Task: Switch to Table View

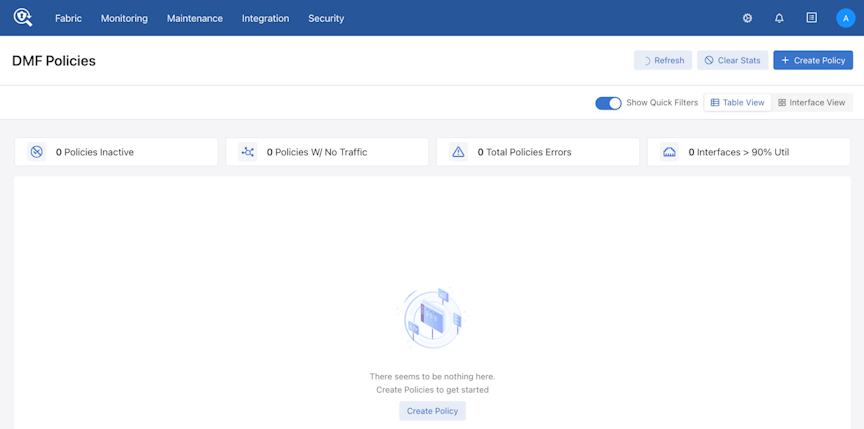Action: 737,102
